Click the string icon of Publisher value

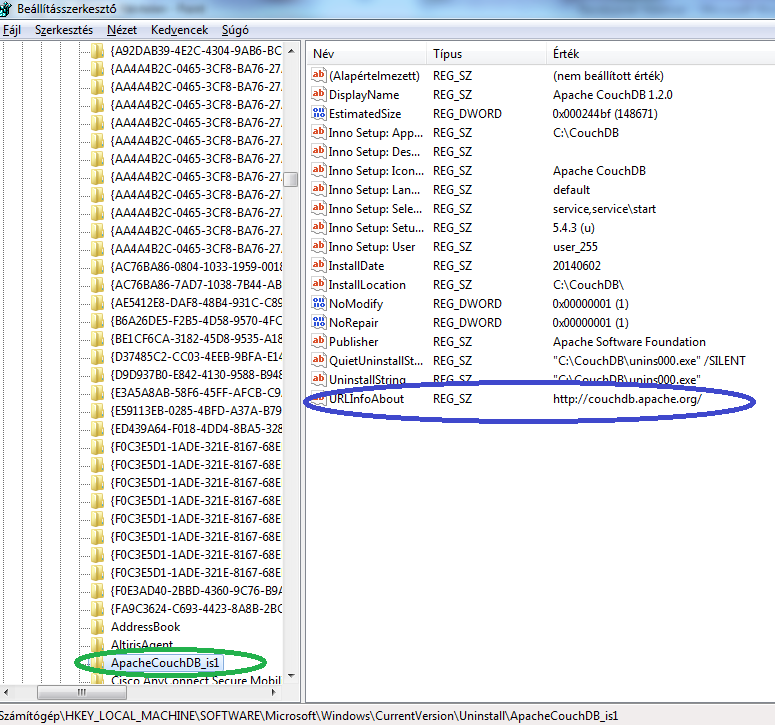point(318,341)
